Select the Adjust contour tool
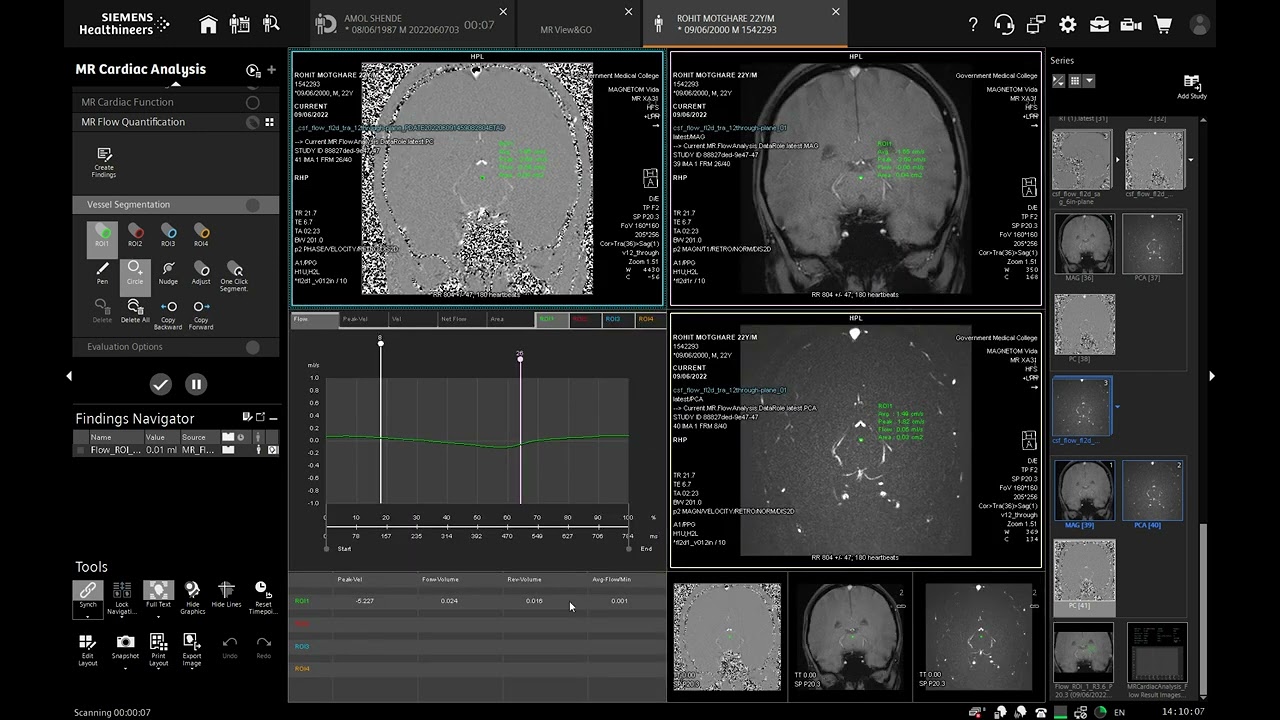The image size is (1280, 720). click(201, 273)
